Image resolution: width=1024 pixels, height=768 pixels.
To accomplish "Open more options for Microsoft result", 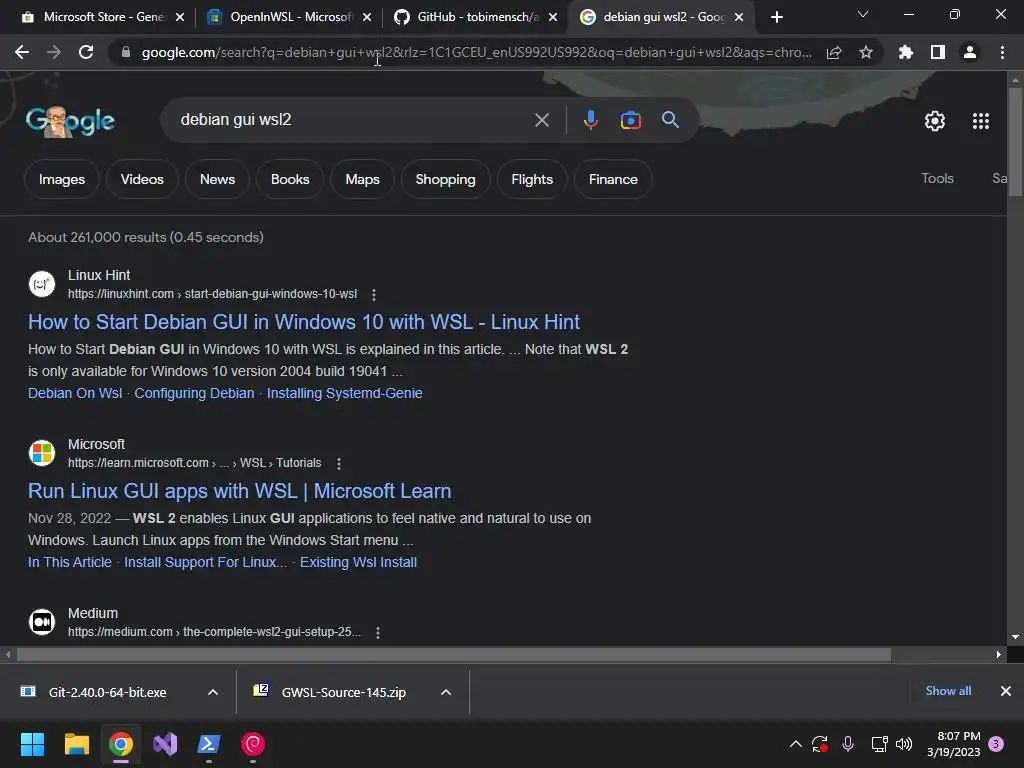I will coord(338,464).
